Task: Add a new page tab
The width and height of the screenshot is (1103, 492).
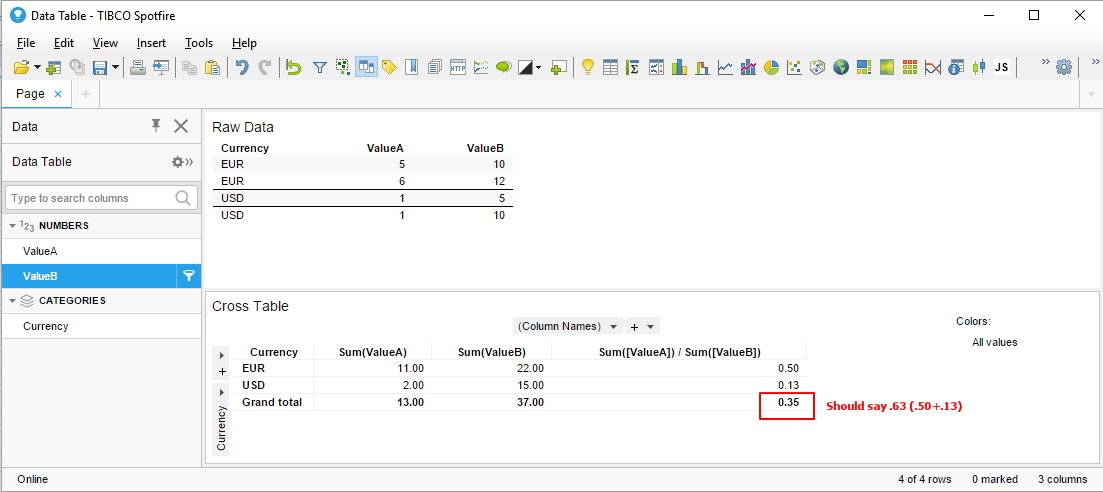Action: click(86, 94)
